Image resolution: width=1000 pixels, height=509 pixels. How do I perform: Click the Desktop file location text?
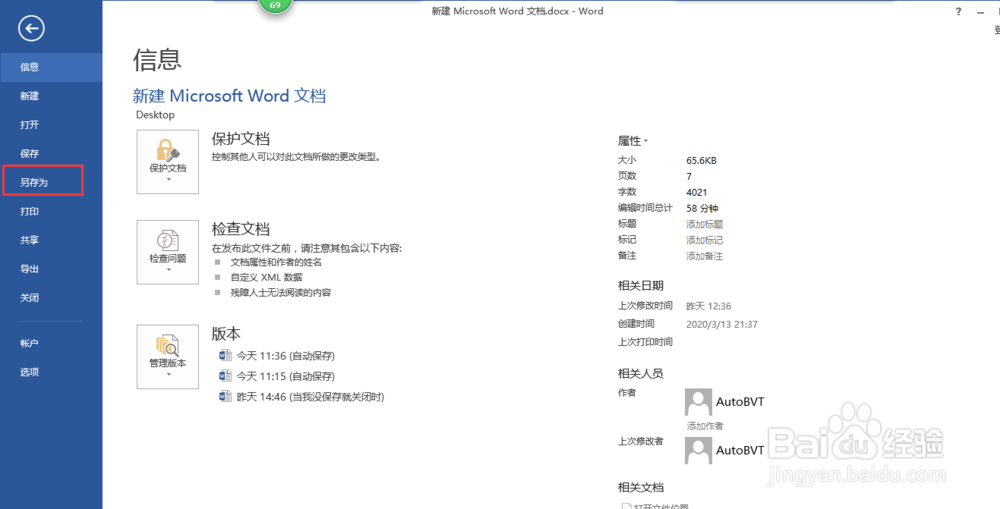[155, 115]
